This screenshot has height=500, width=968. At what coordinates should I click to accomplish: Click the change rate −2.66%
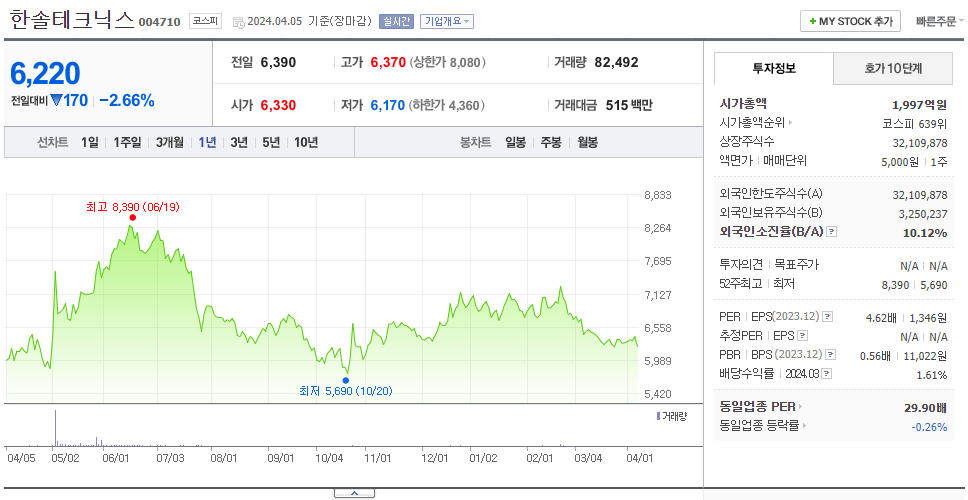tap(127, 101)
